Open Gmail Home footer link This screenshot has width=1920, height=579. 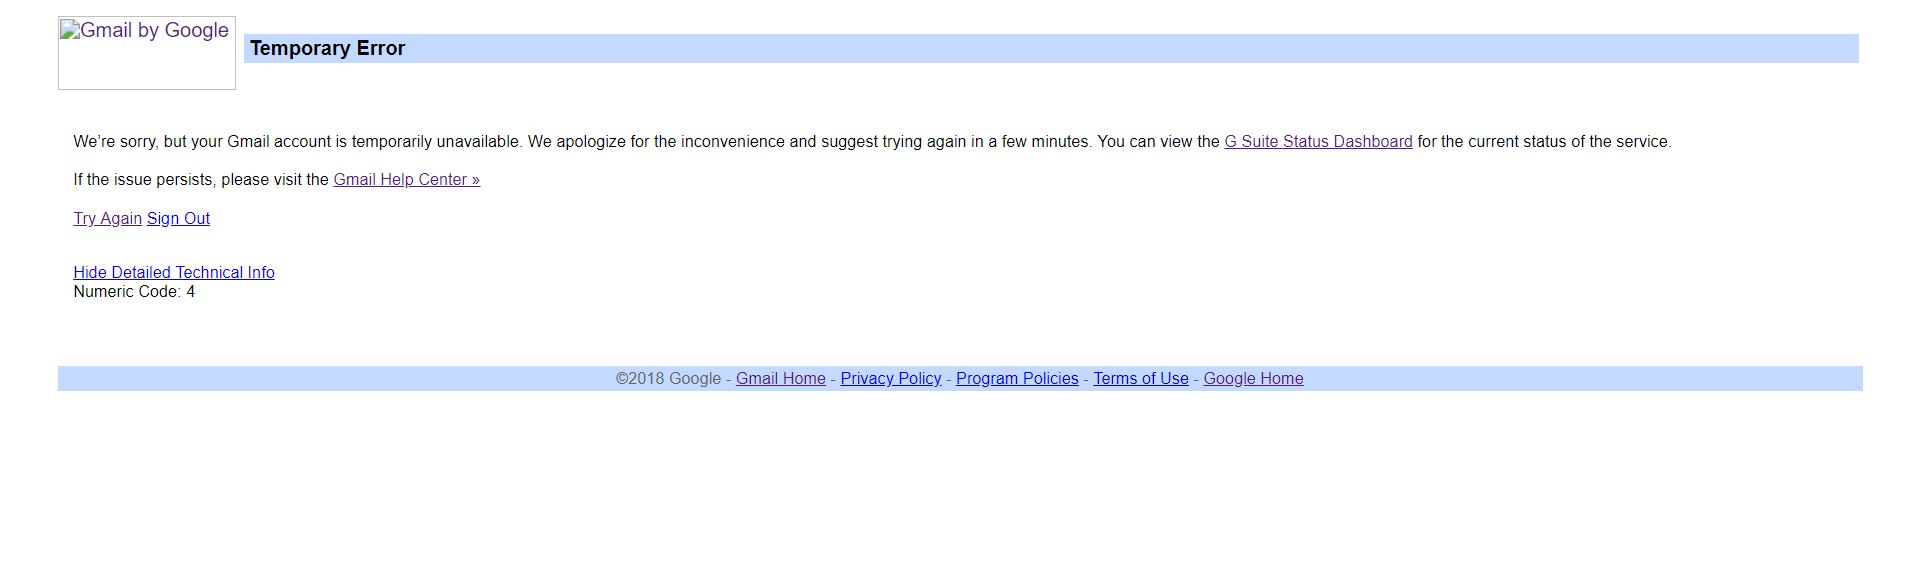[781, 379]
